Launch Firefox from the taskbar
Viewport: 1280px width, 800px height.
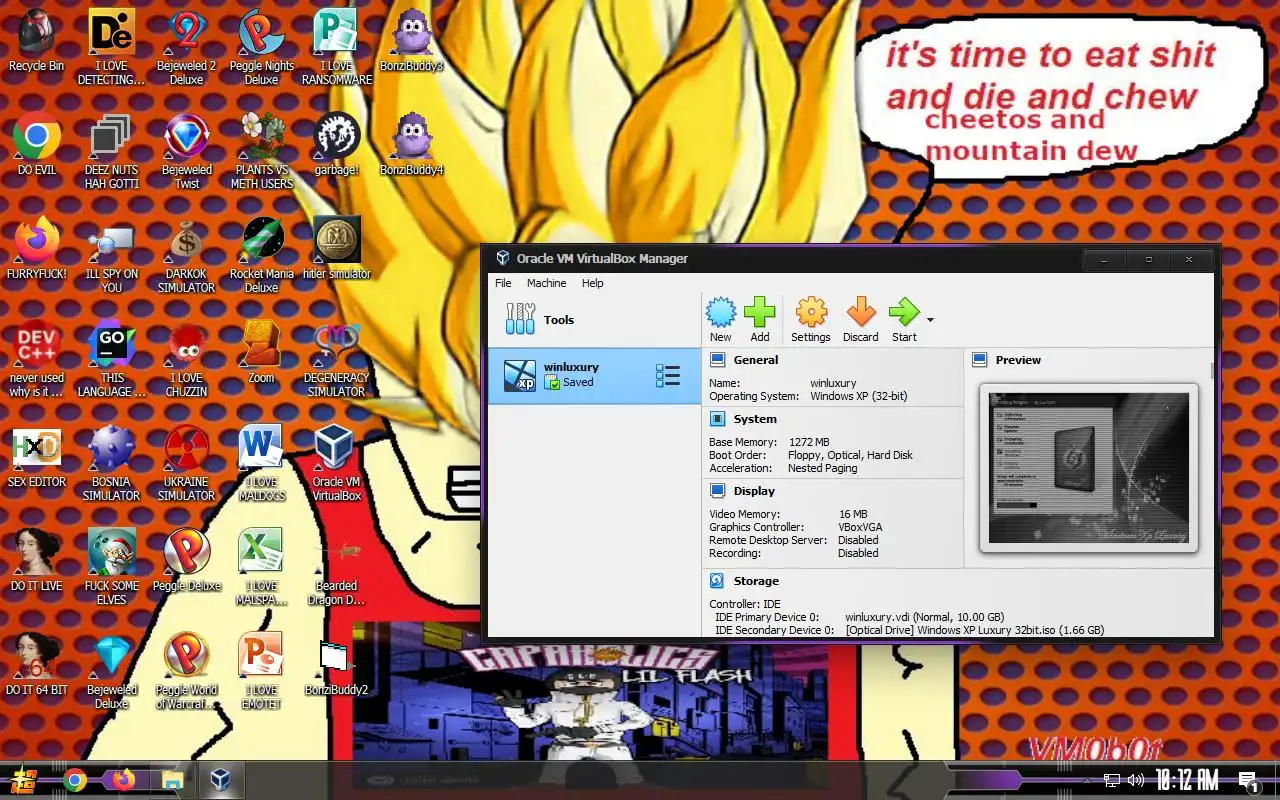pyautogui.click(x=123, y=781)
